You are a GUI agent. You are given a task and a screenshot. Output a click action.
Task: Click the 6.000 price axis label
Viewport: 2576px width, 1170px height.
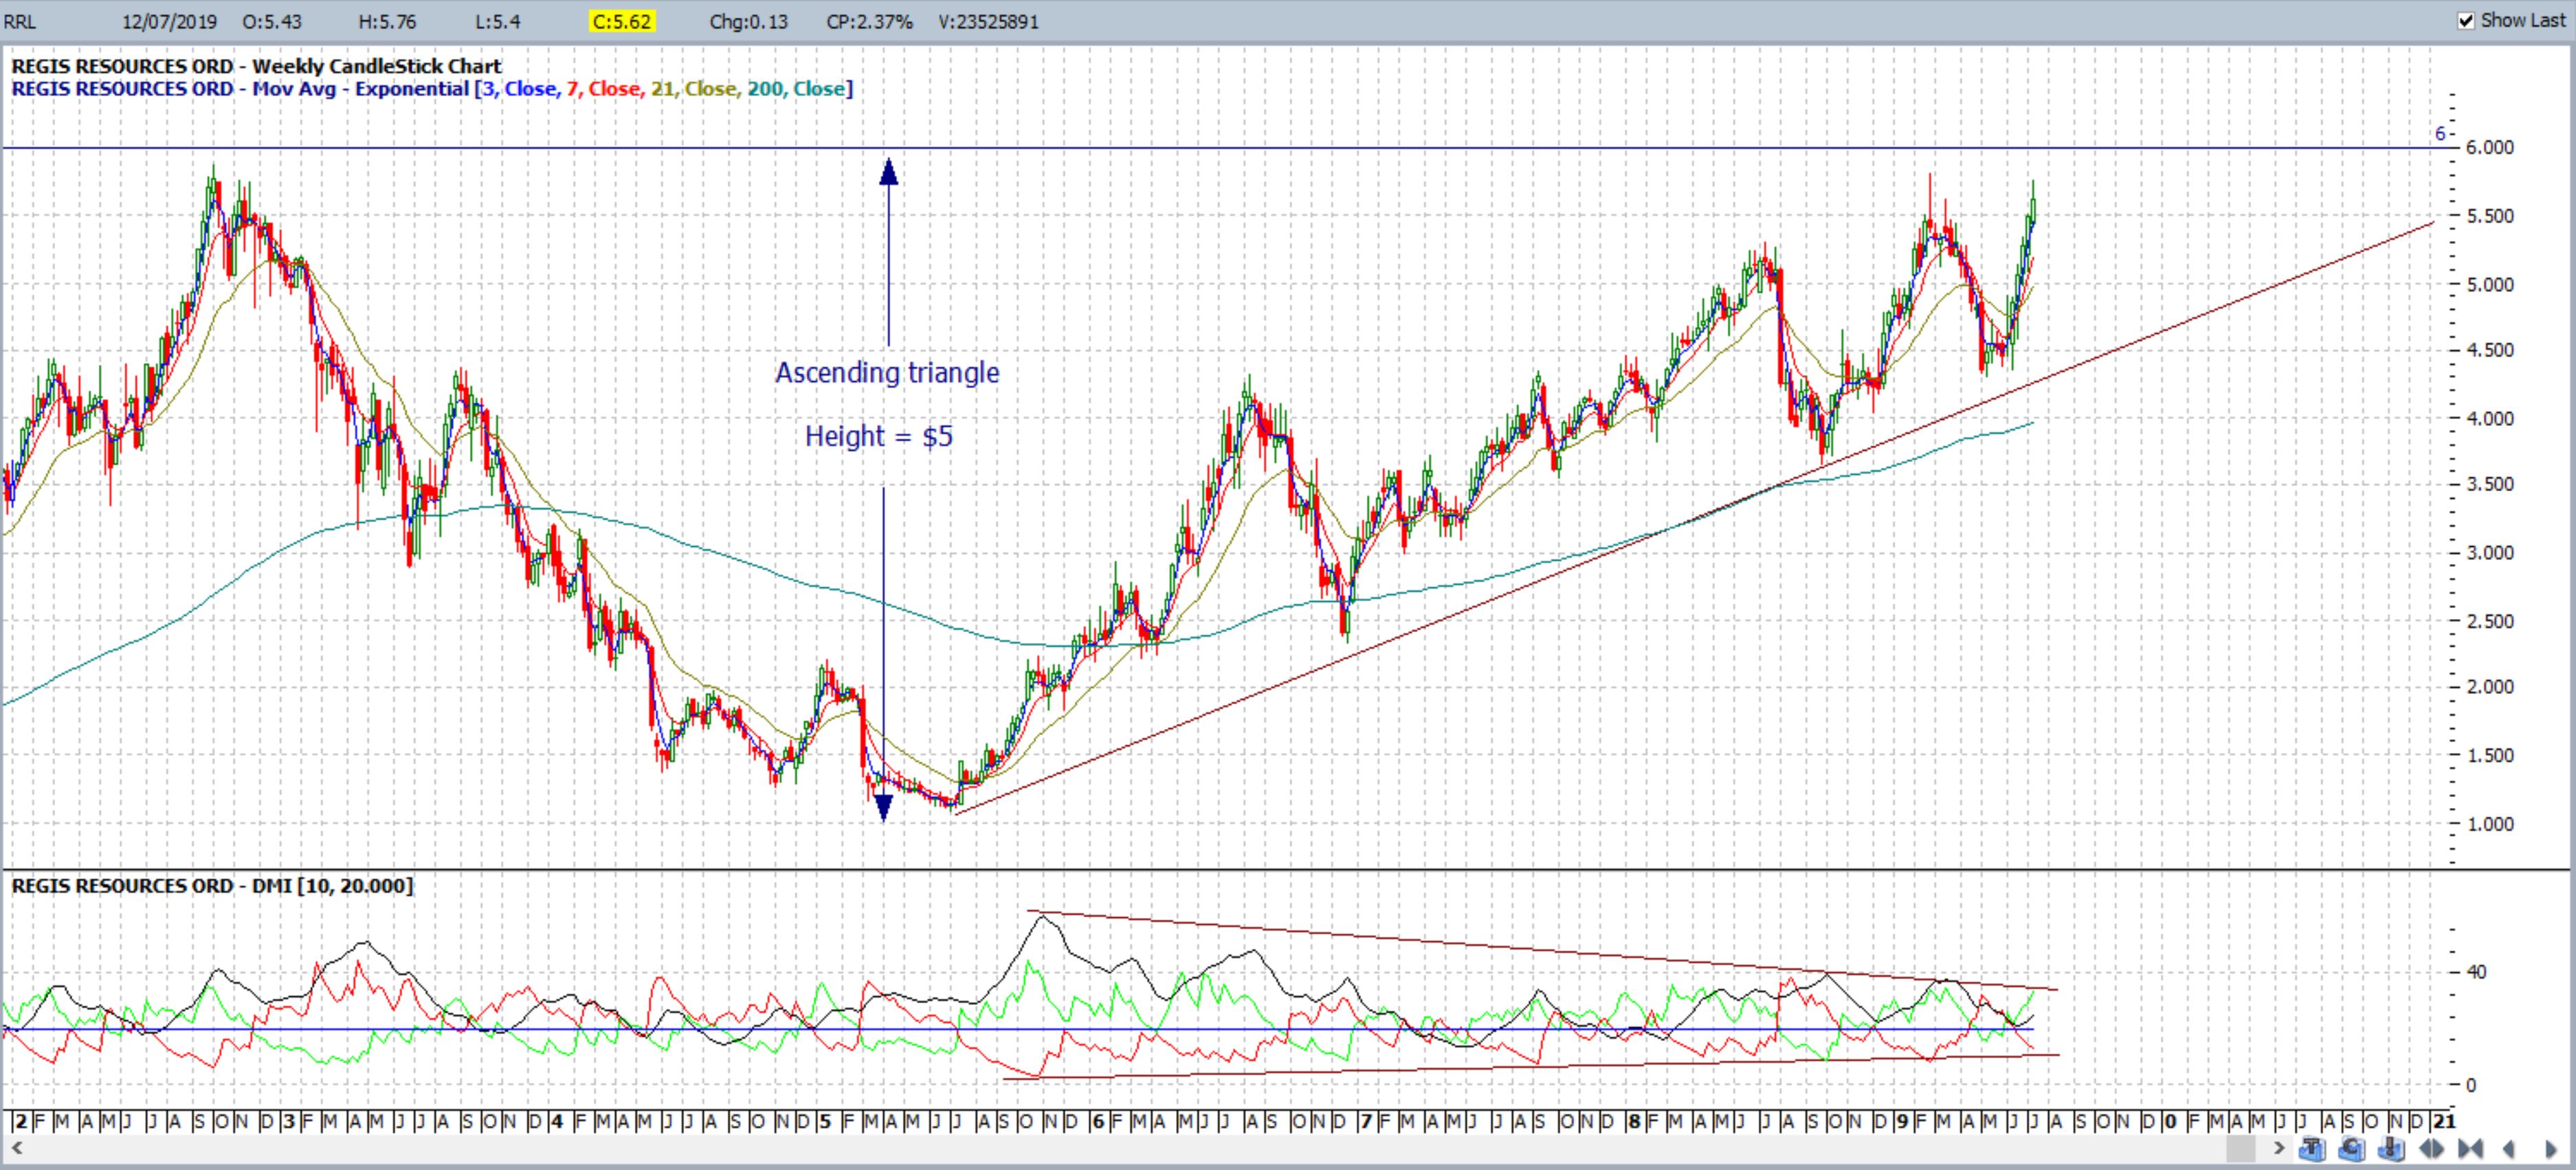tap(2490, 147)
